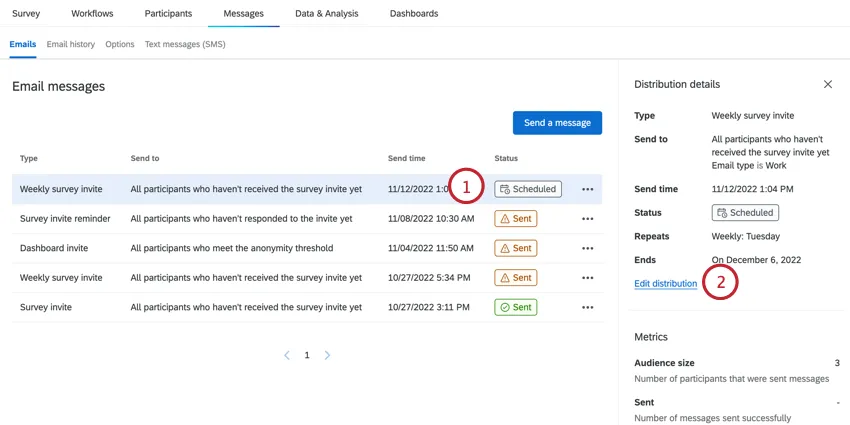Switch to the Email history tab
The width and height of the screenshot is (850, 425).
[71, 44]
